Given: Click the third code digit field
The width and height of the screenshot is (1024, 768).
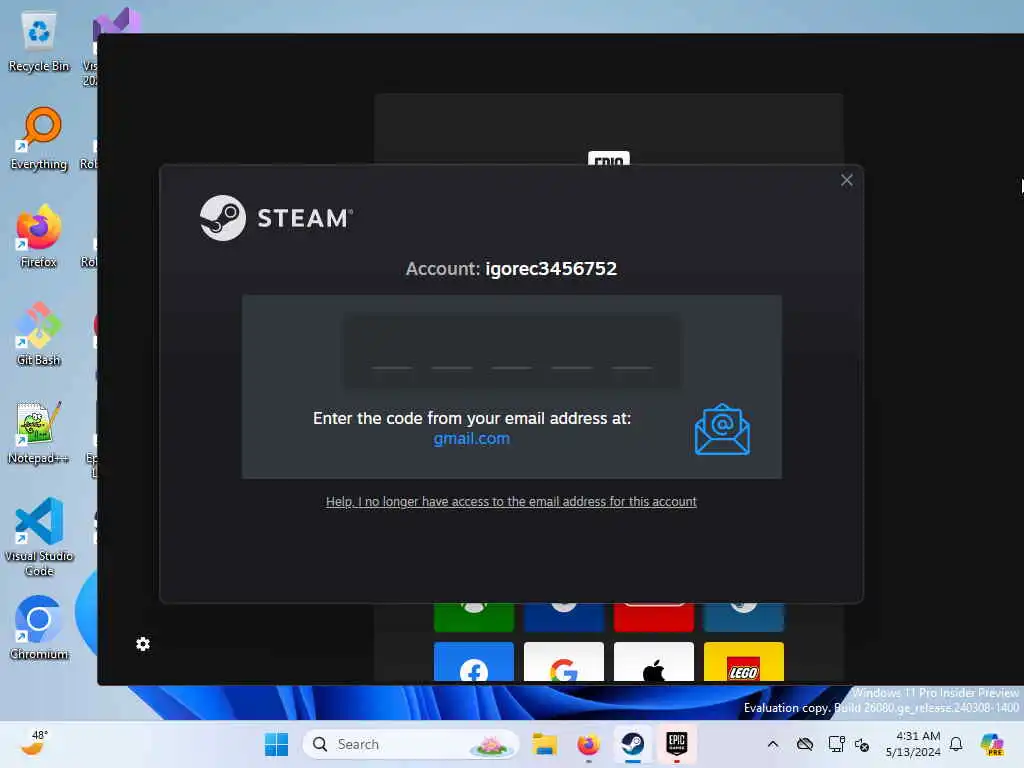Looking at the screenshot, I should pos(512,353).
